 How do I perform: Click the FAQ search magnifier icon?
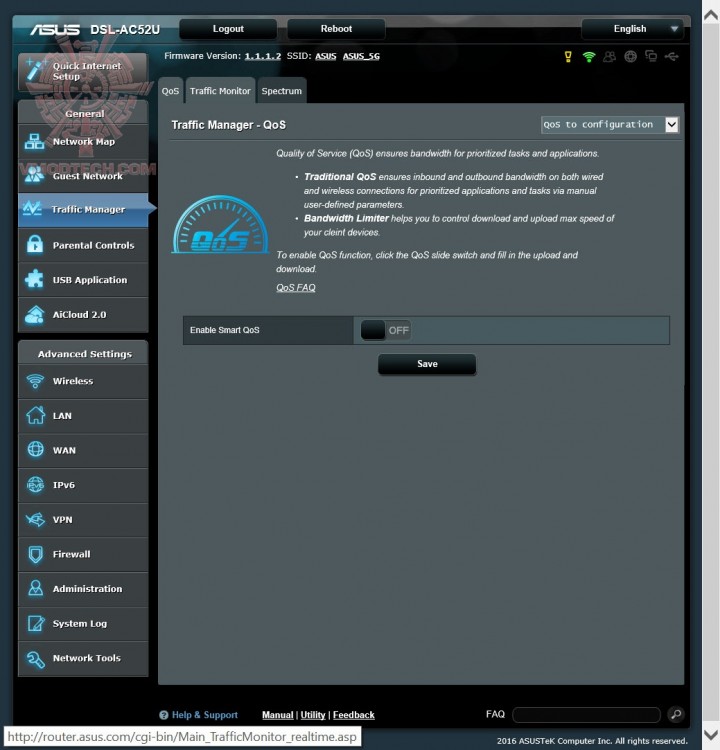click(x=676, y=714)
